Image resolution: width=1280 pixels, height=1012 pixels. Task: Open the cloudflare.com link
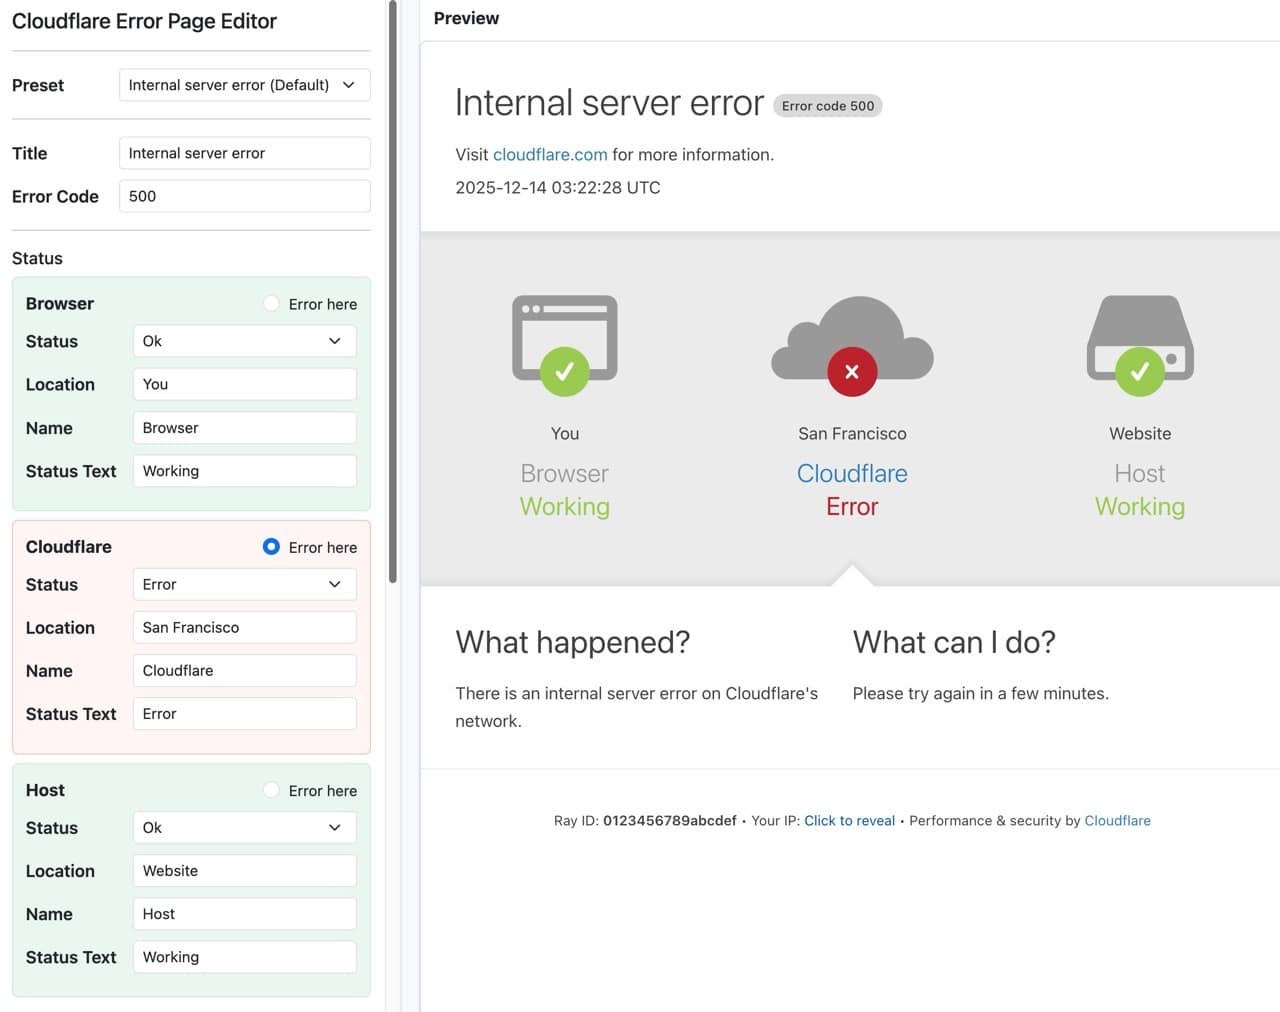(550, 155)
